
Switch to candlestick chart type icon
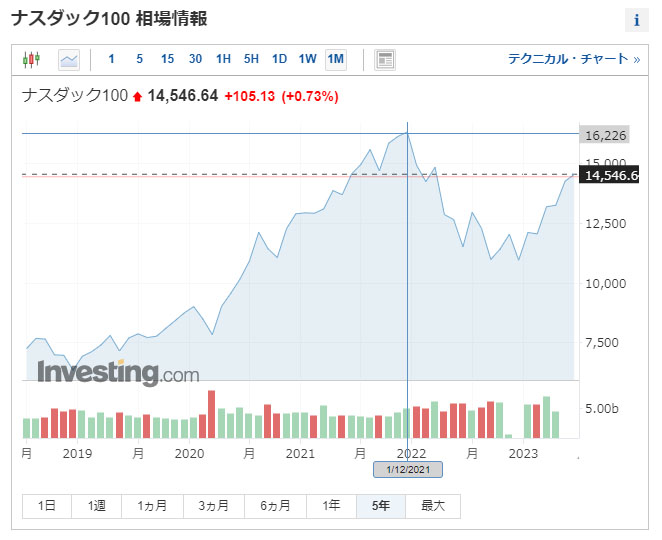click(31, 60)
